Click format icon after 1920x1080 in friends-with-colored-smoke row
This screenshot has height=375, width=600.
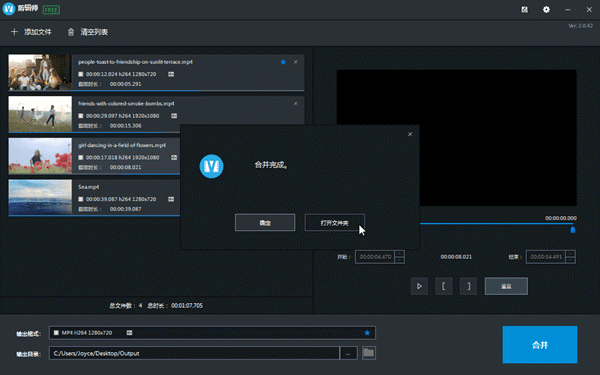tap(174, 116)
